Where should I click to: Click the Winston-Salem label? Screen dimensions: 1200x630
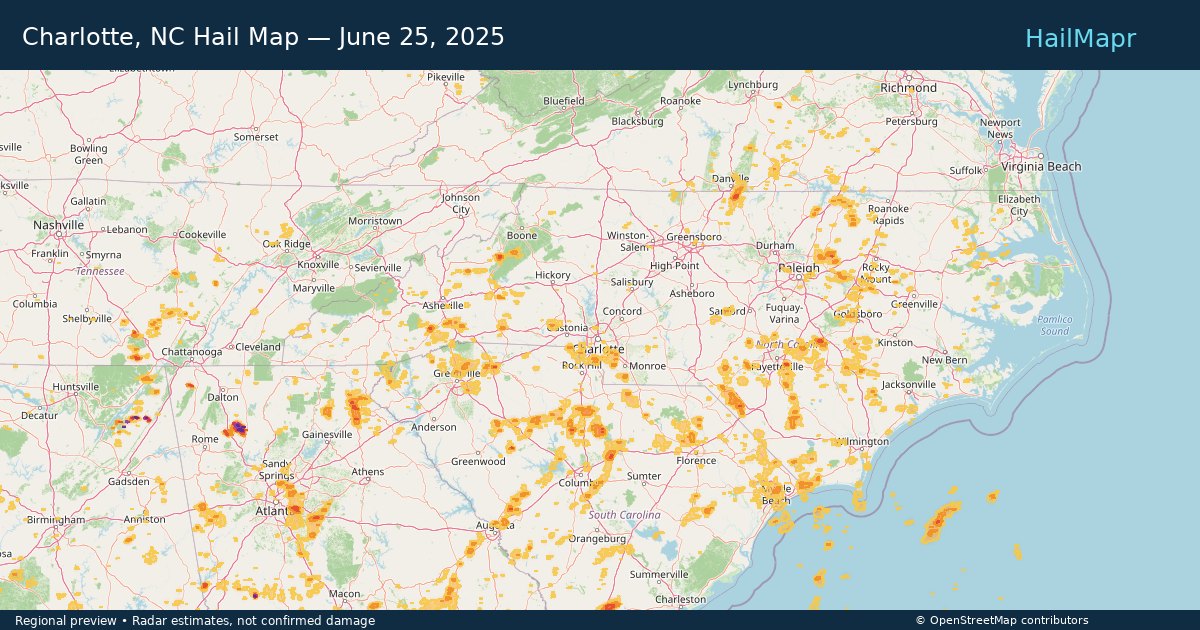tap(628, 241)
